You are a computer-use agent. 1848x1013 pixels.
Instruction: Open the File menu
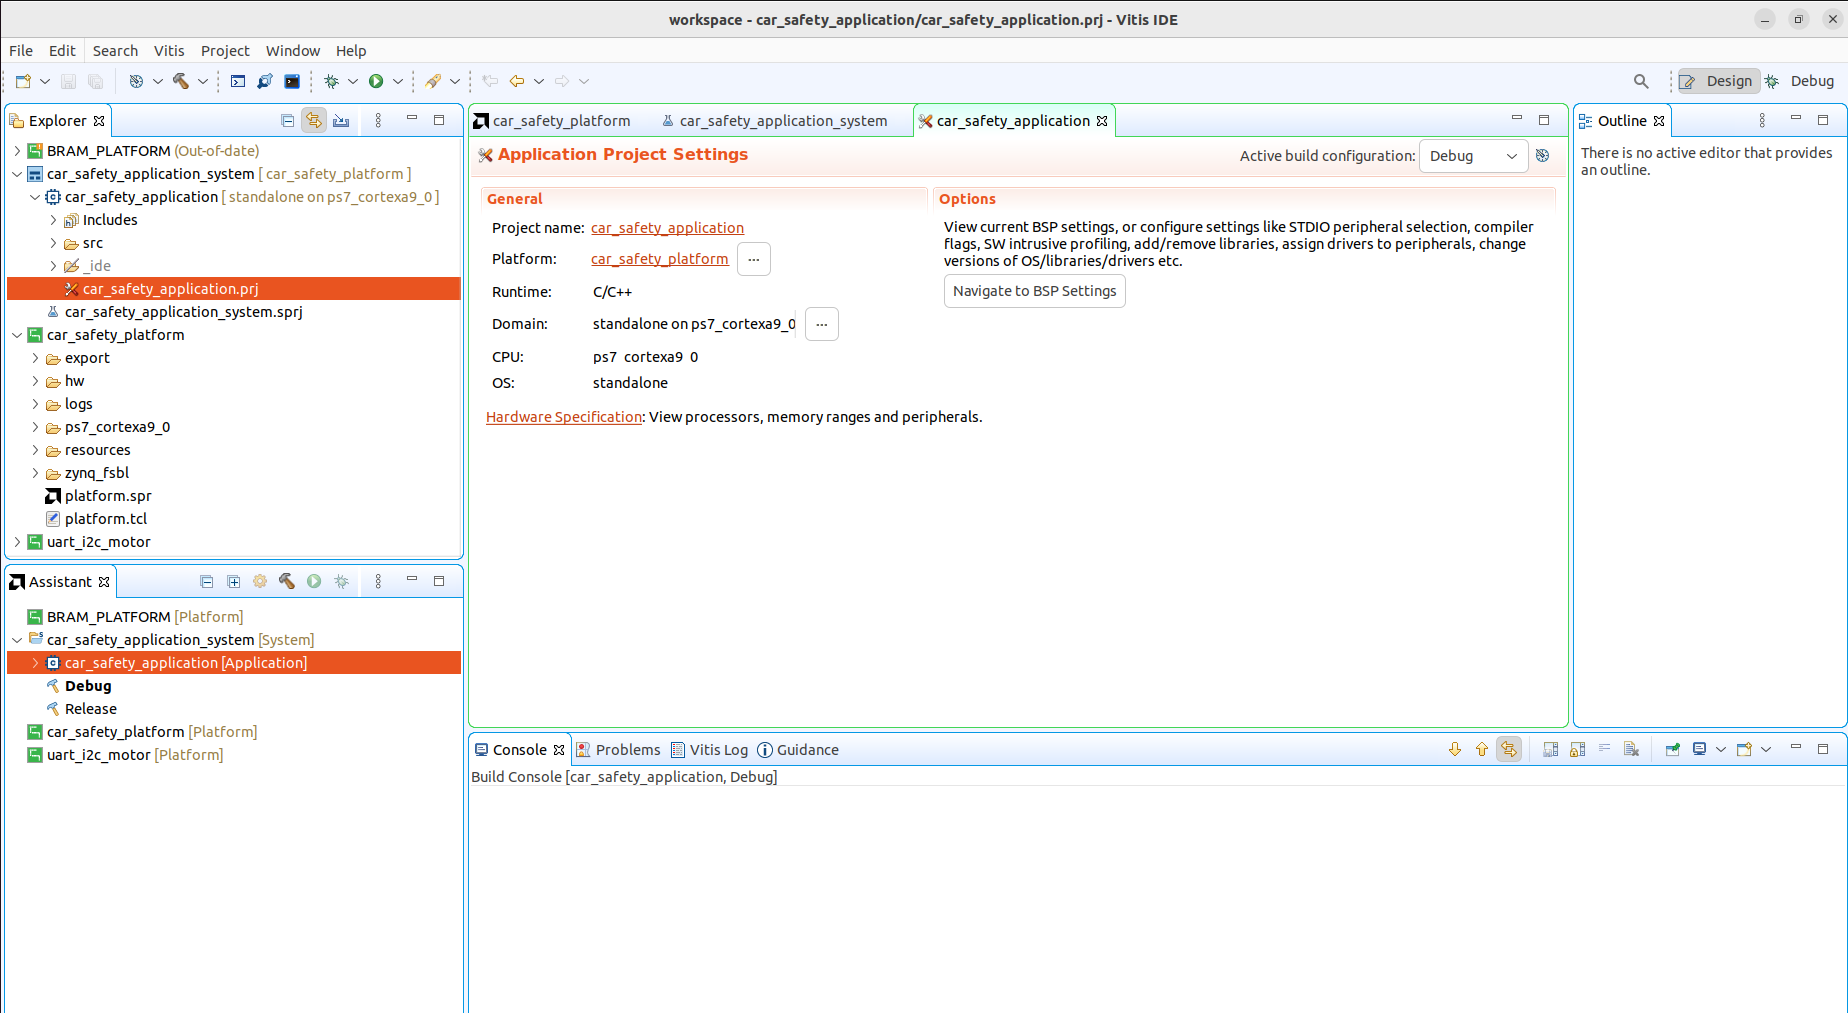pos(21,51)
